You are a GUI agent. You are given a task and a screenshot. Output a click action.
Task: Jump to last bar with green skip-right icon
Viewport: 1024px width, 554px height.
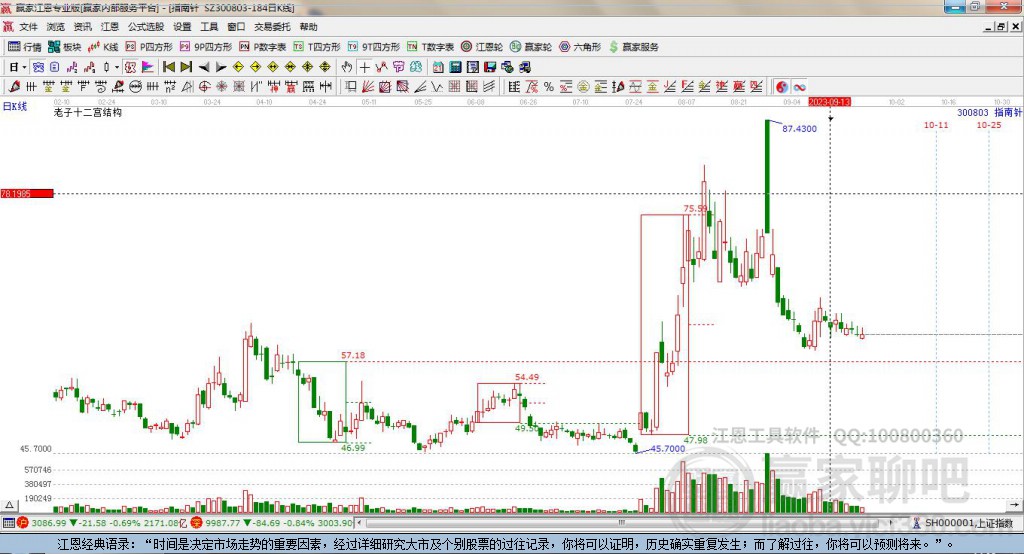[x=186, y=67]
